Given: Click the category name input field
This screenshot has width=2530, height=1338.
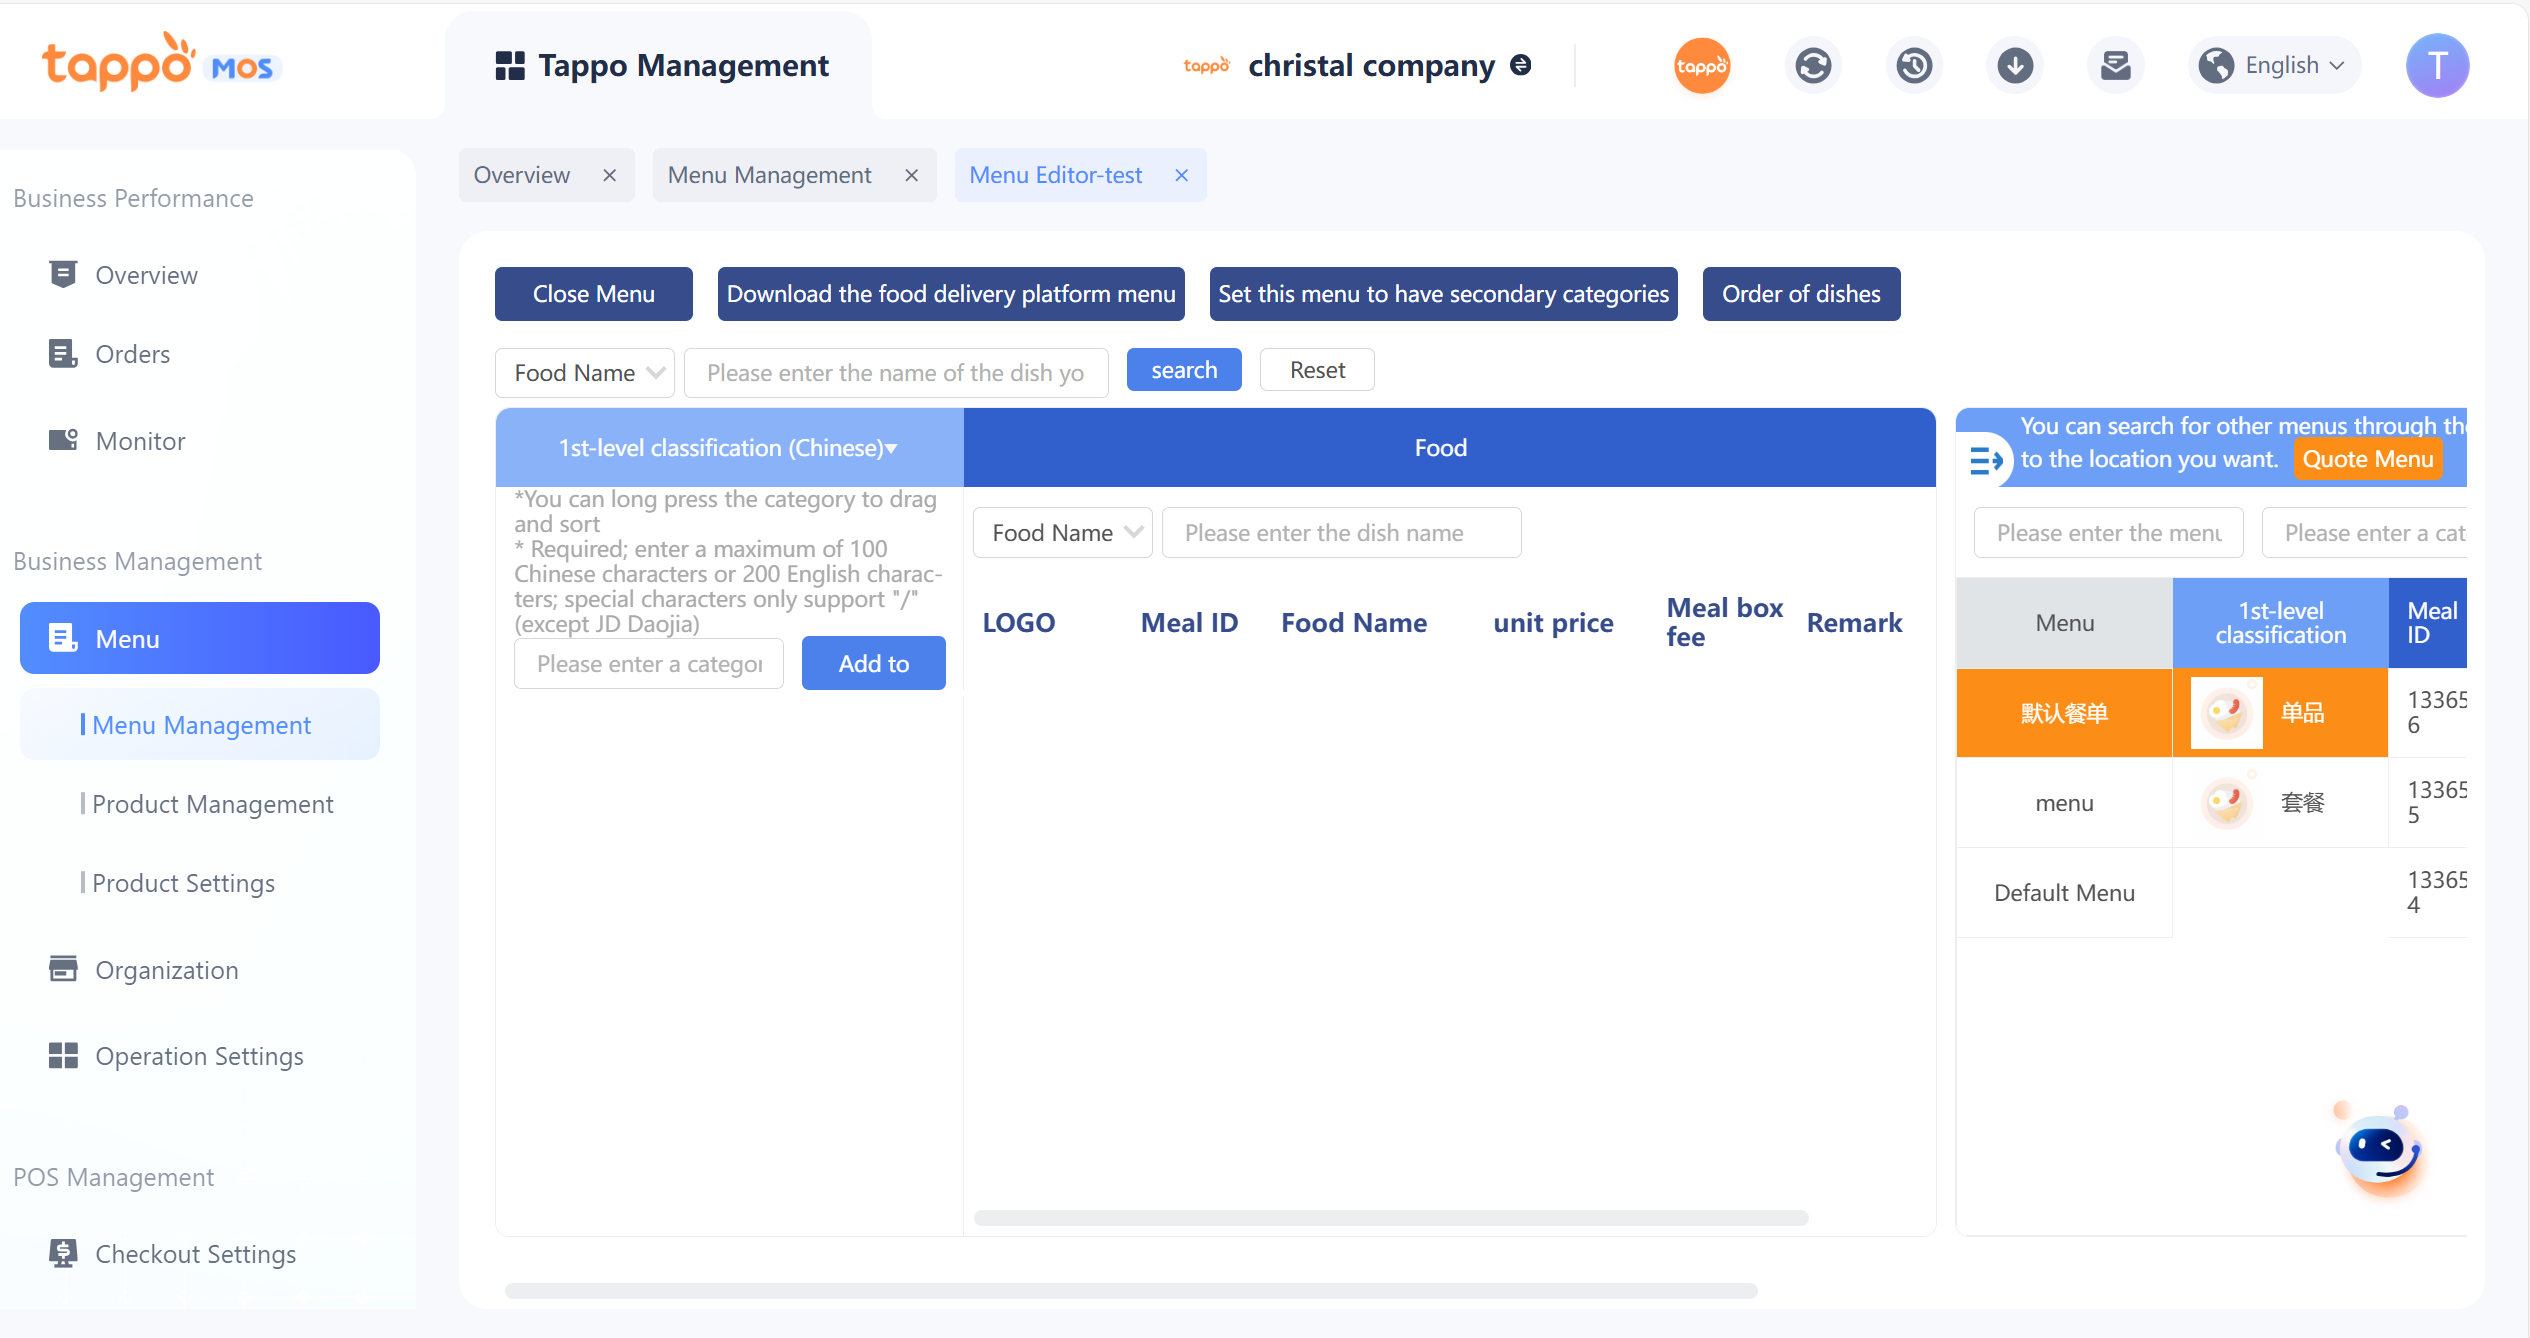Looking at the screenshot, I should [x=649, y=664].
